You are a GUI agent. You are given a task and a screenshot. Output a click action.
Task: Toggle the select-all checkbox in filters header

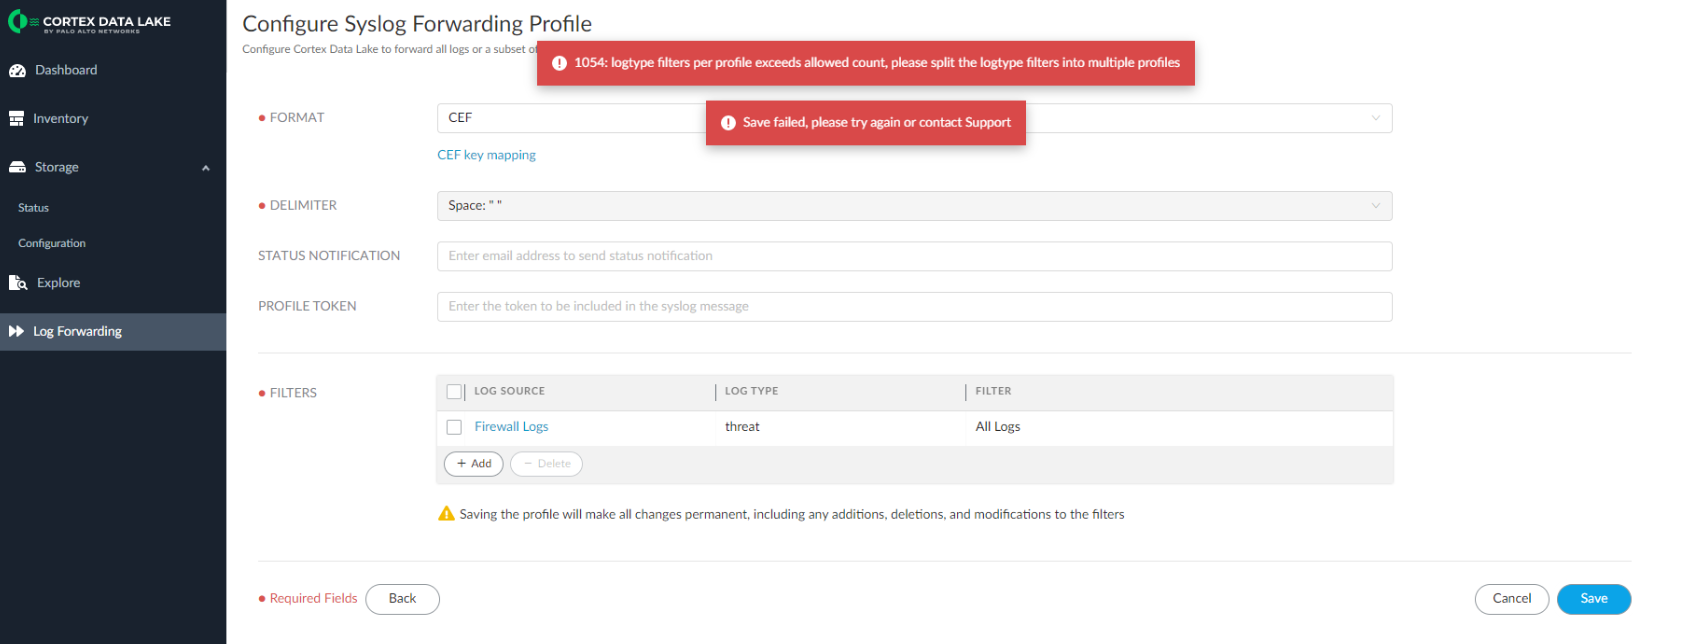(x=454, y=391)
